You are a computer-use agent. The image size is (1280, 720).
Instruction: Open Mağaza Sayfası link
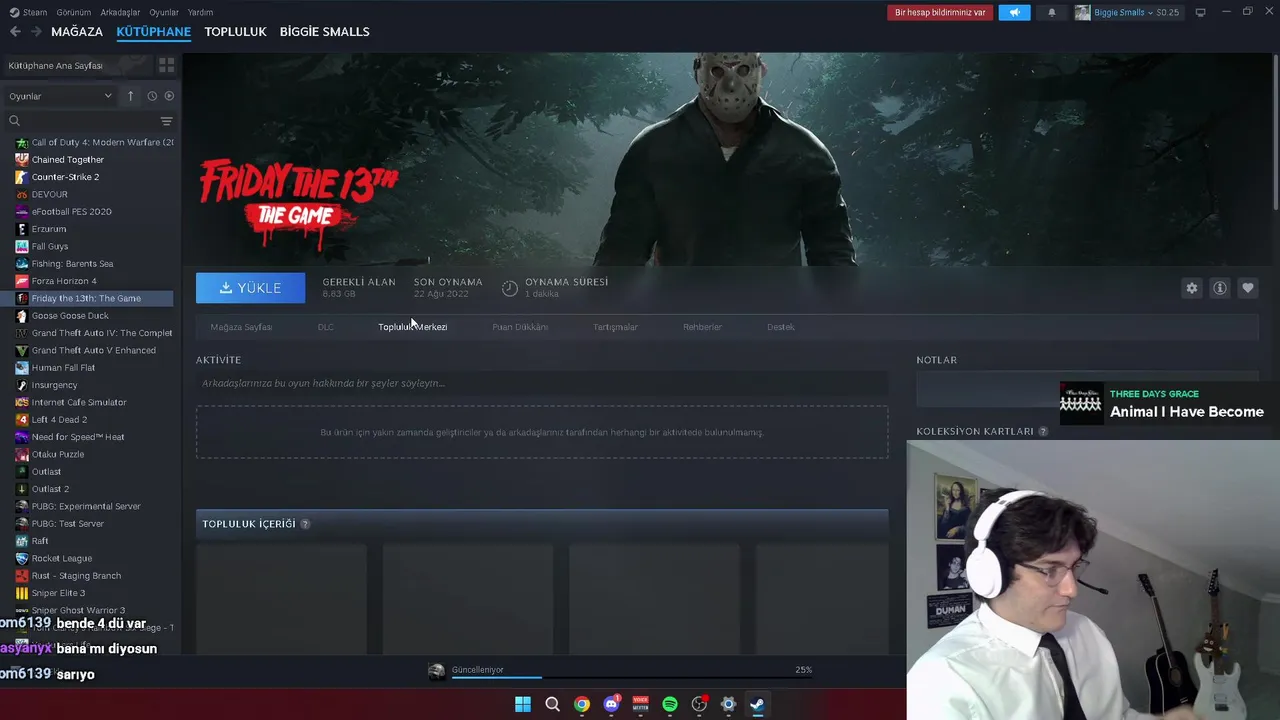(x=241, y=327)
